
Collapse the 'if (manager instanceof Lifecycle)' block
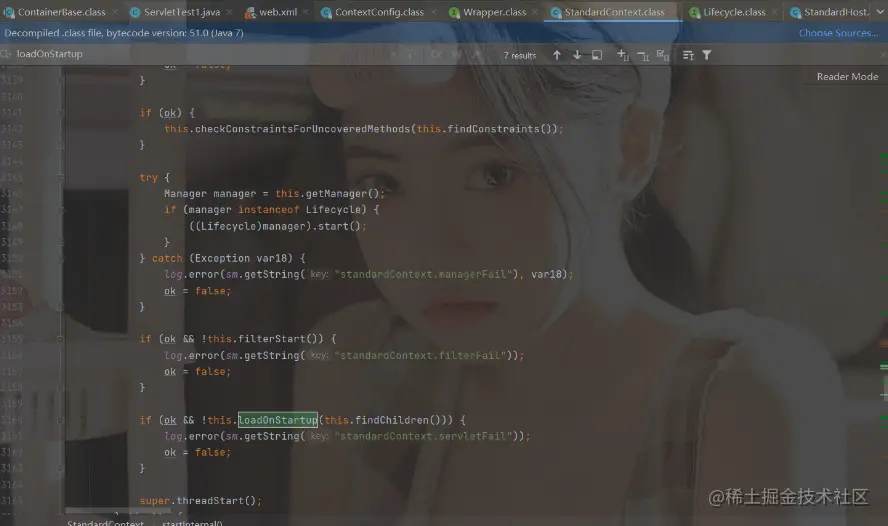61,209
